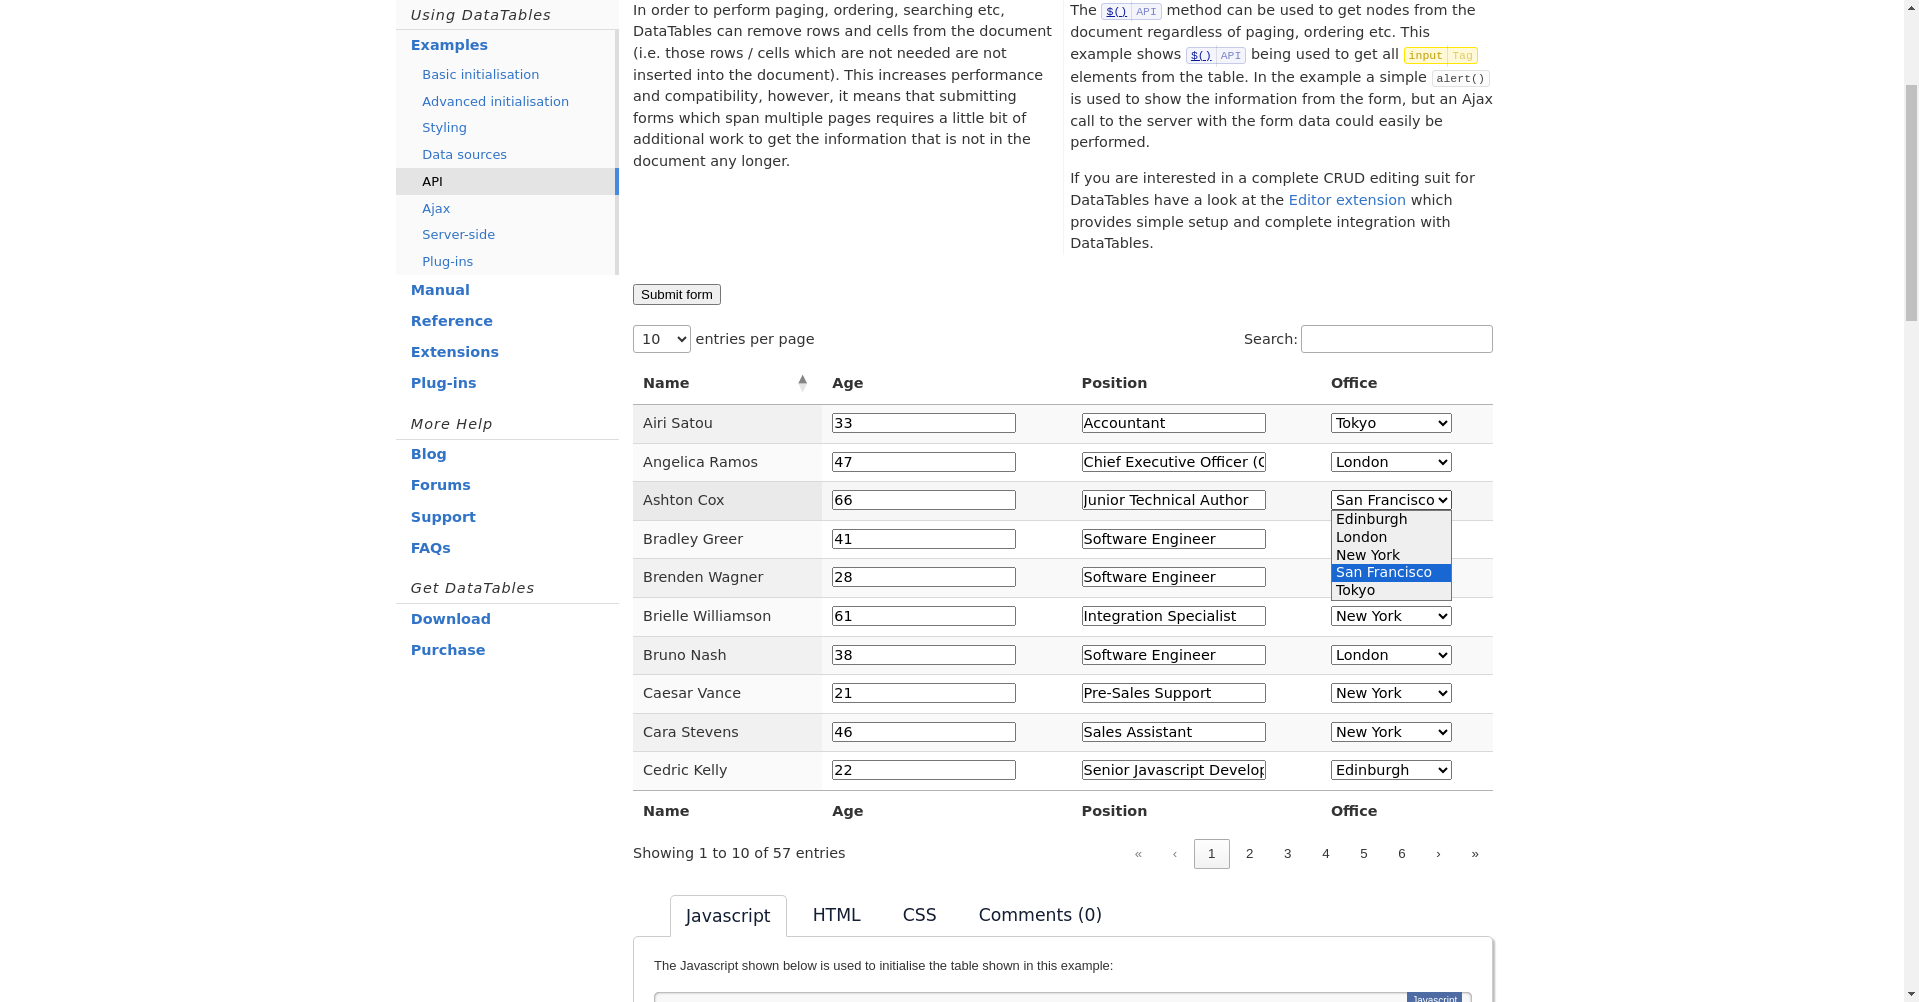
Task: Click Bruno Nash's Position text field
Action: pyautogui.click(x=1173, y=655)
